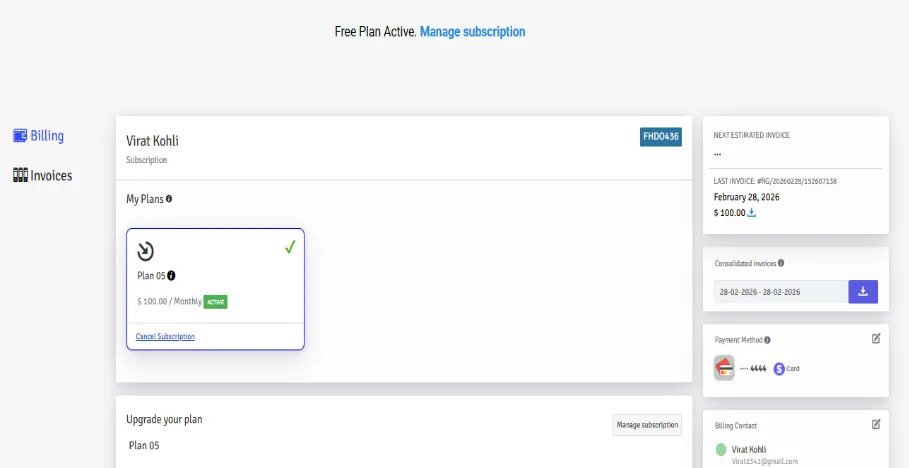Viewport: 909px width, 468px height.
Task: Click the Upgrade your plan heading
Action: pos(164,419)
